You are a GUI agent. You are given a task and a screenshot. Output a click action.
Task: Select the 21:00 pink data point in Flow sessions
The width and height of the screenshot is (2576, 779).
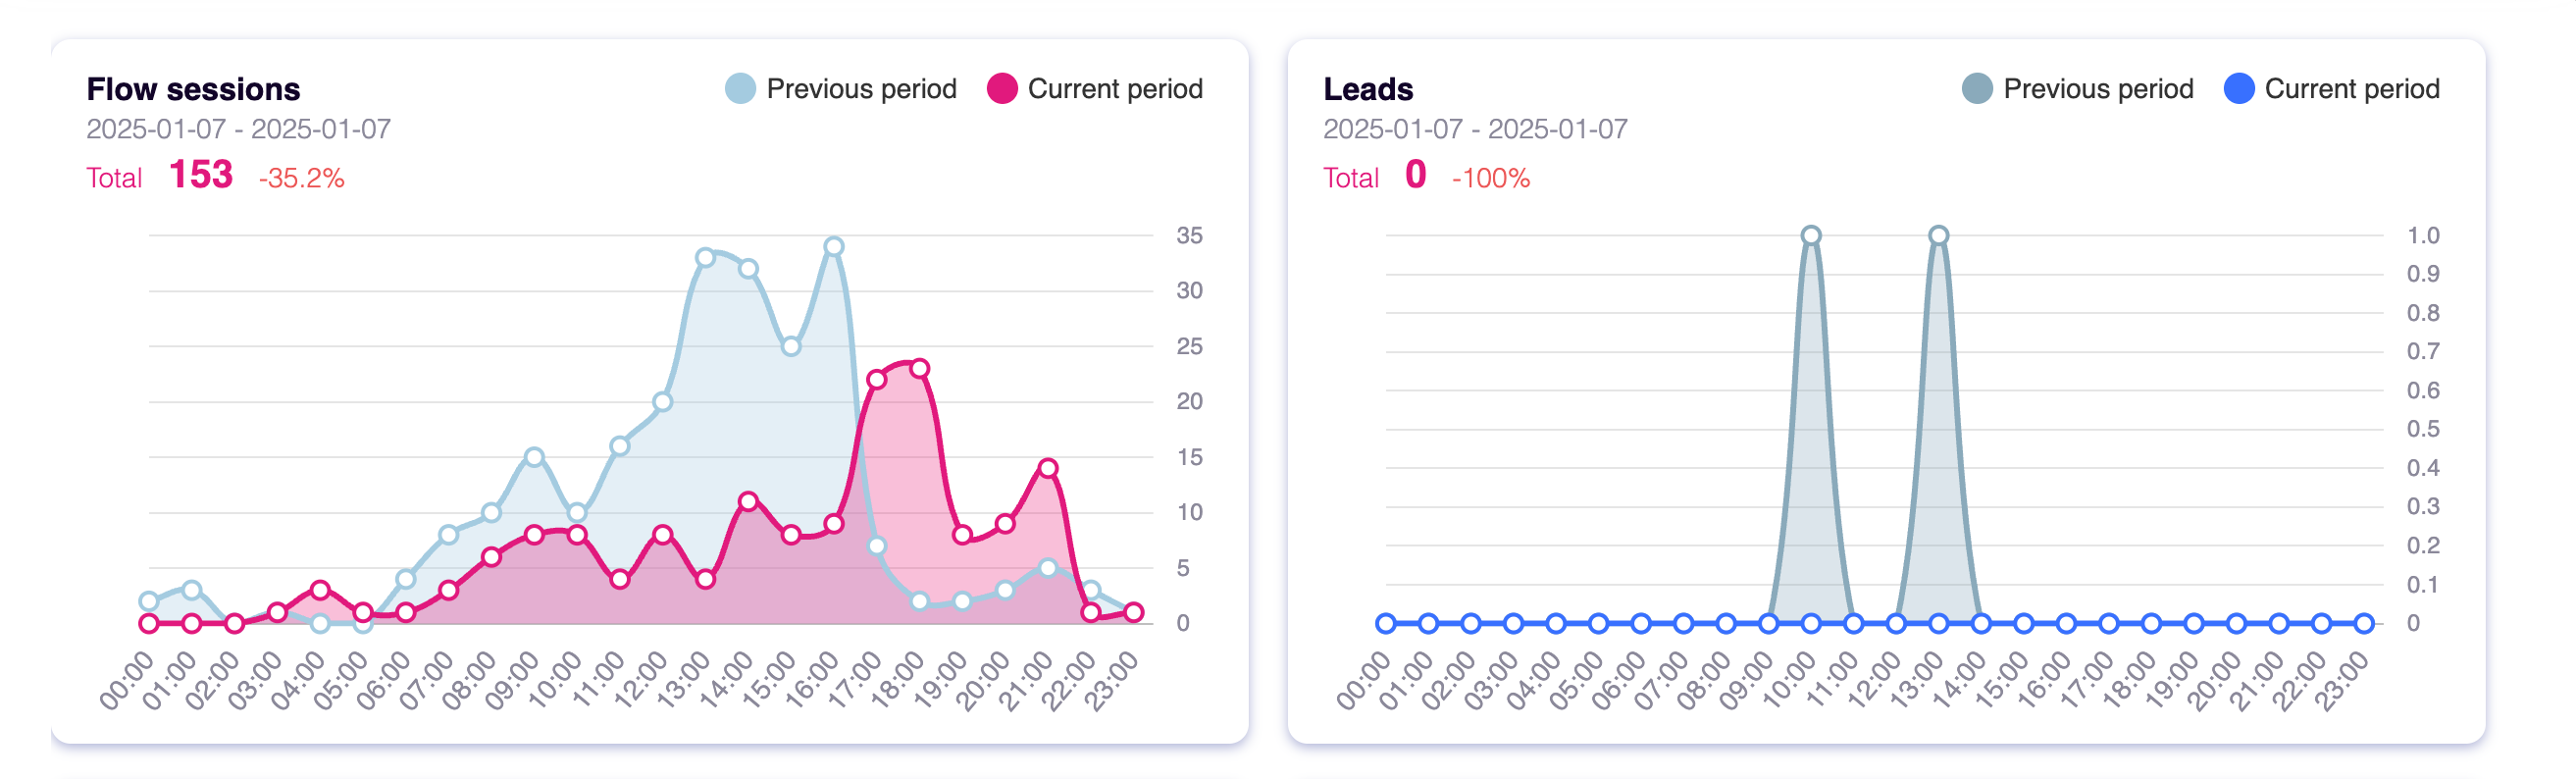click(1048, 468)
